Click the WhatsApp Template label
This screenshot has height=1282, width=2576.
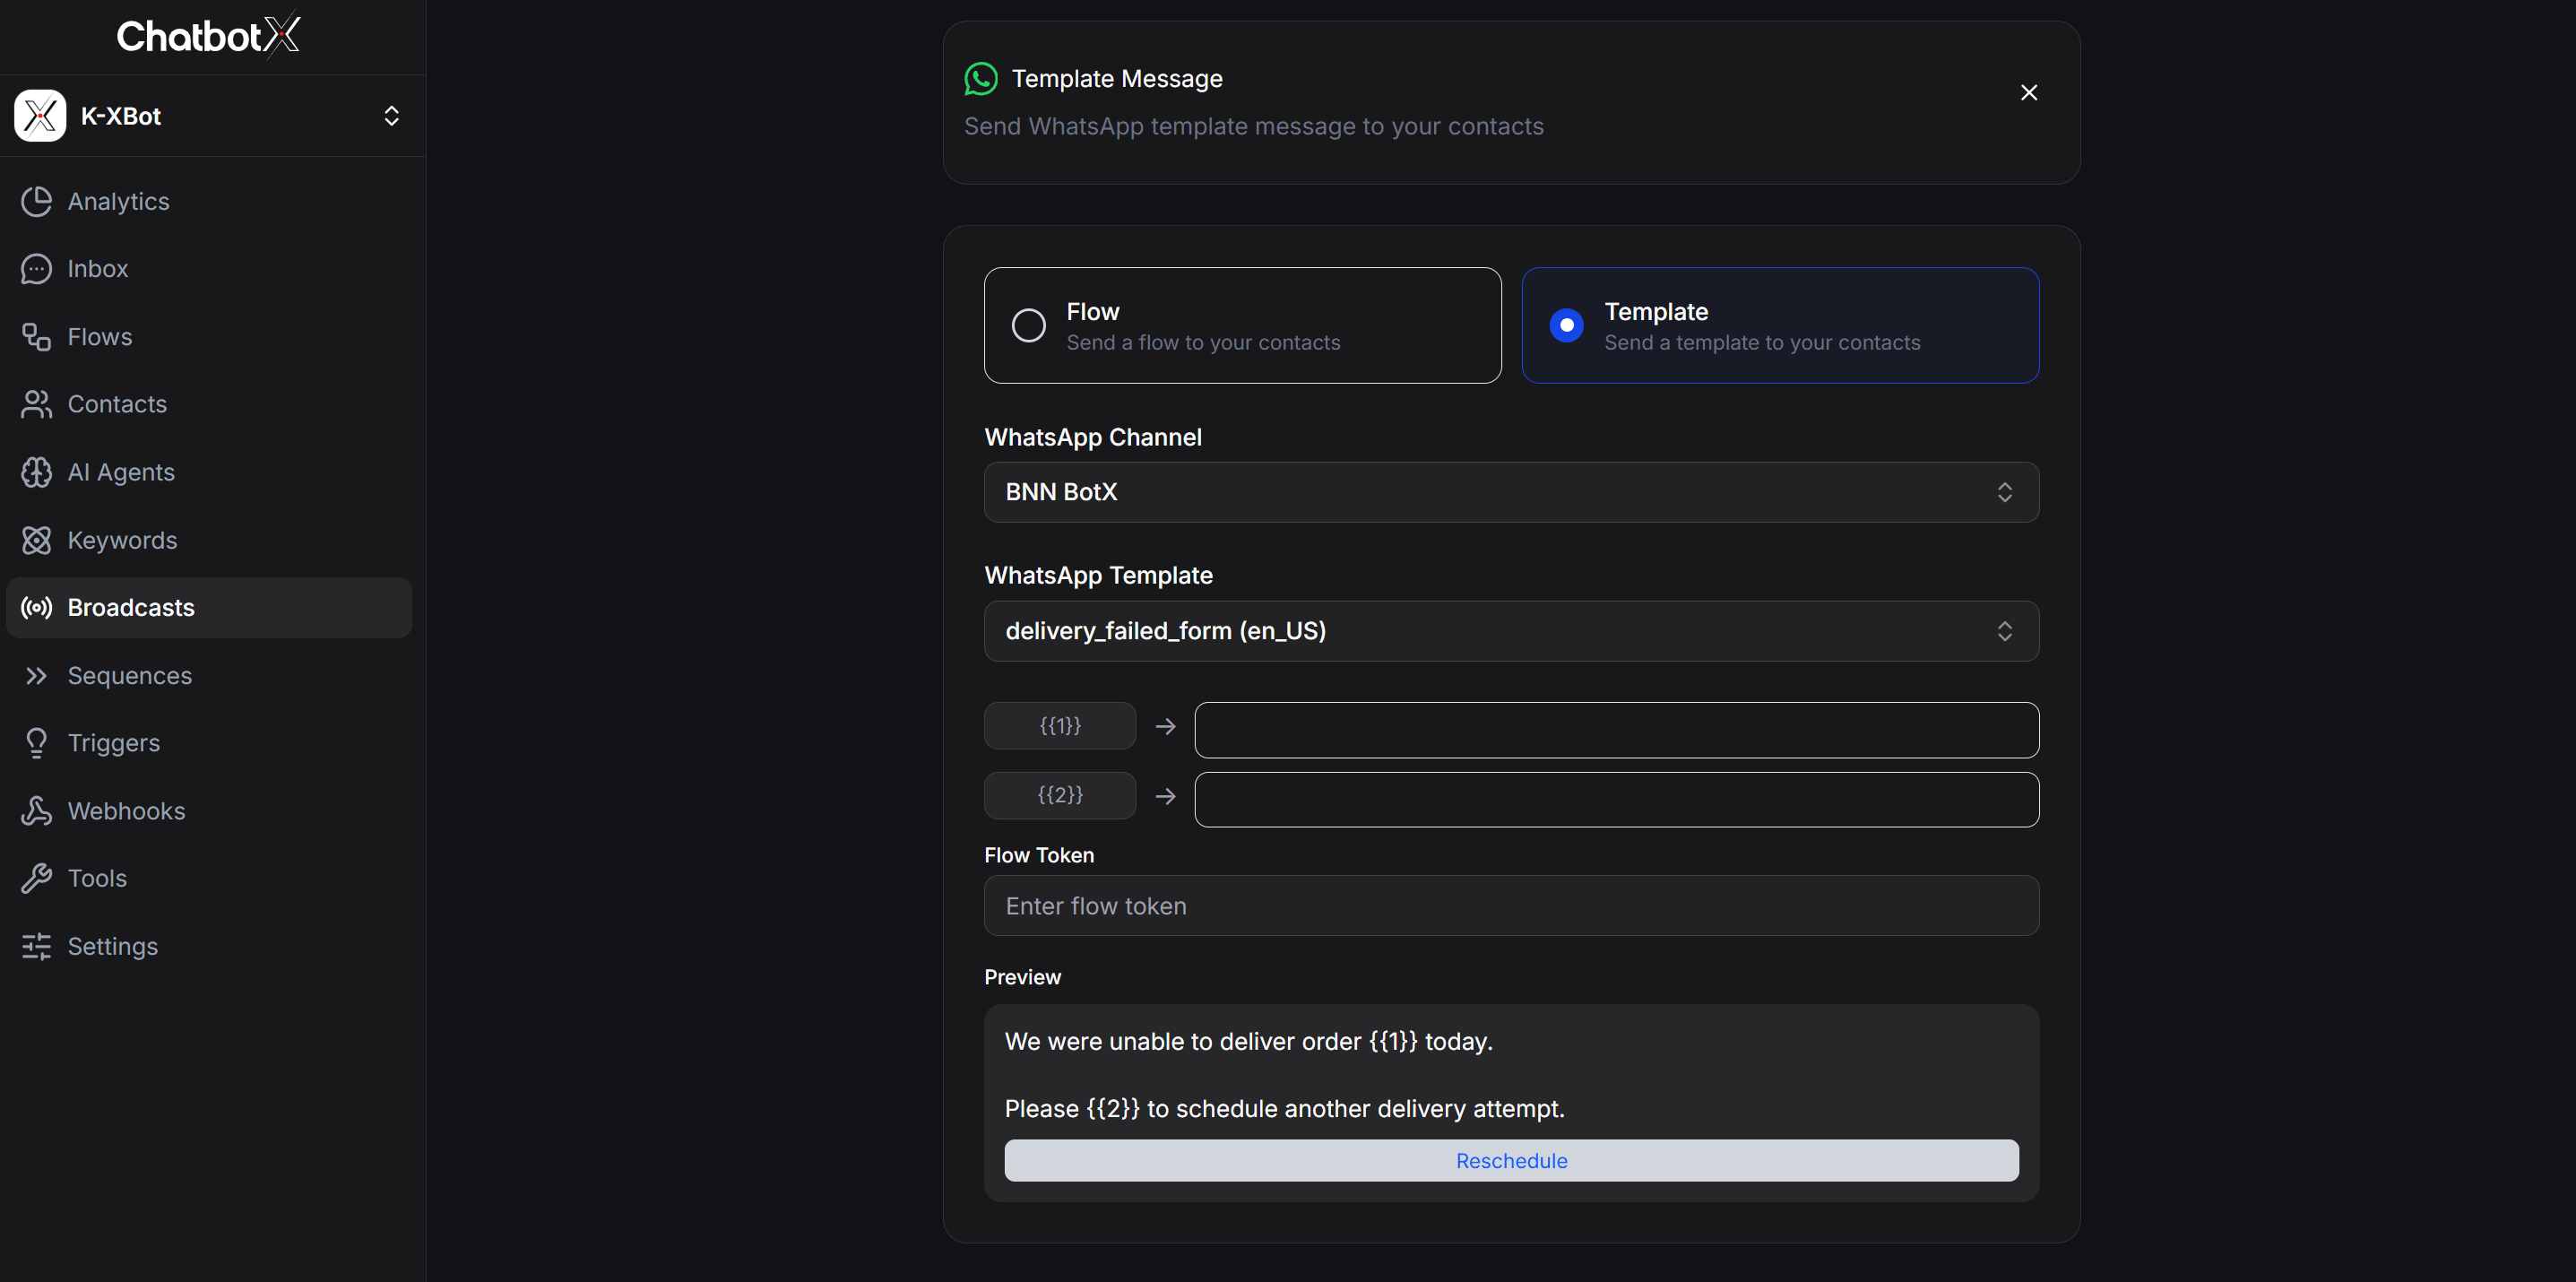(1098, 575)
